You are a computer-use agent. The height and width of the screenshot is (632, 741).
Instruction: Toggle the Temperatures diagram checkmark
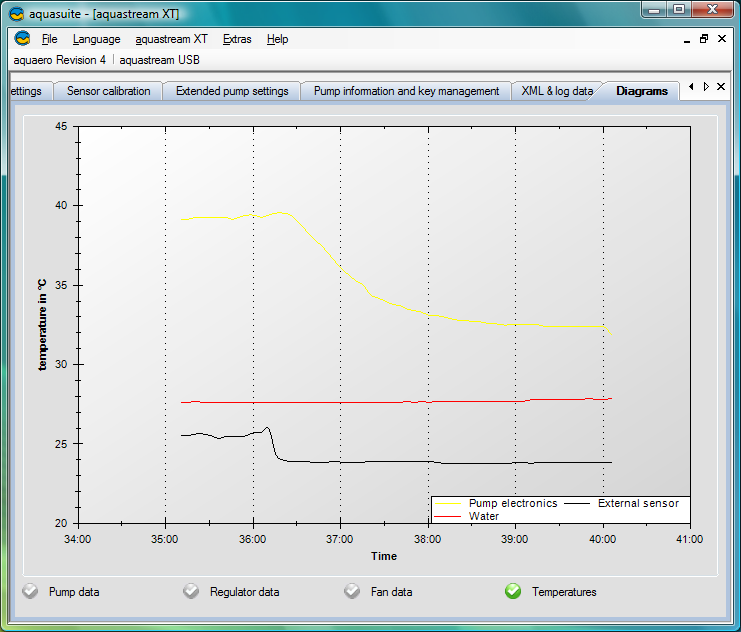[x=513, y=591]
